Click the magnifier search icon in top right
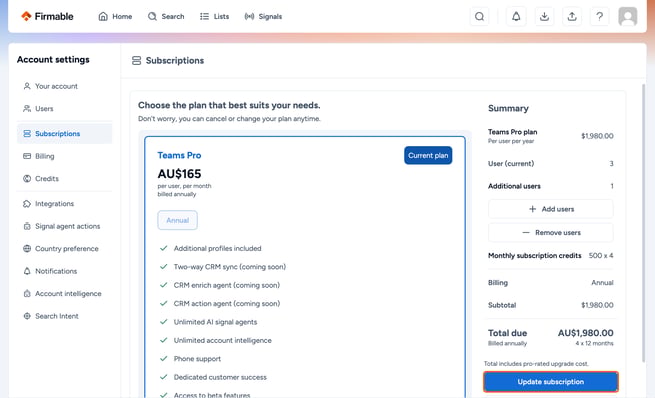Screen dimensions: 655x398 [x=480, y=16]
